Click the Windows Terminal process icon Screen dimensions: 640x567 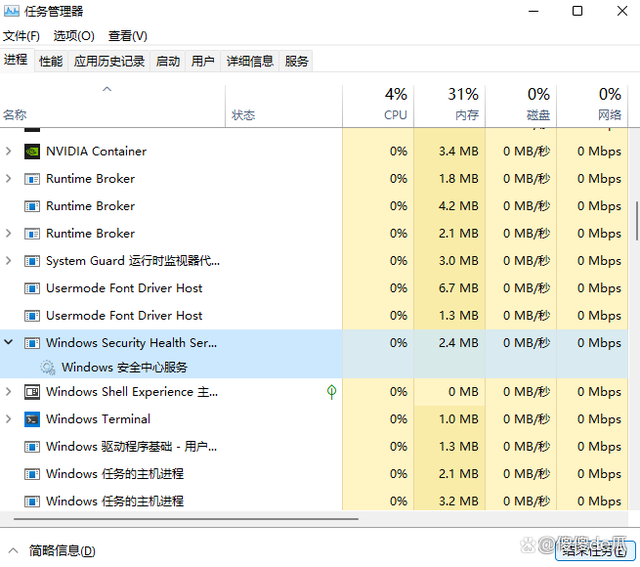click(32, 419)
